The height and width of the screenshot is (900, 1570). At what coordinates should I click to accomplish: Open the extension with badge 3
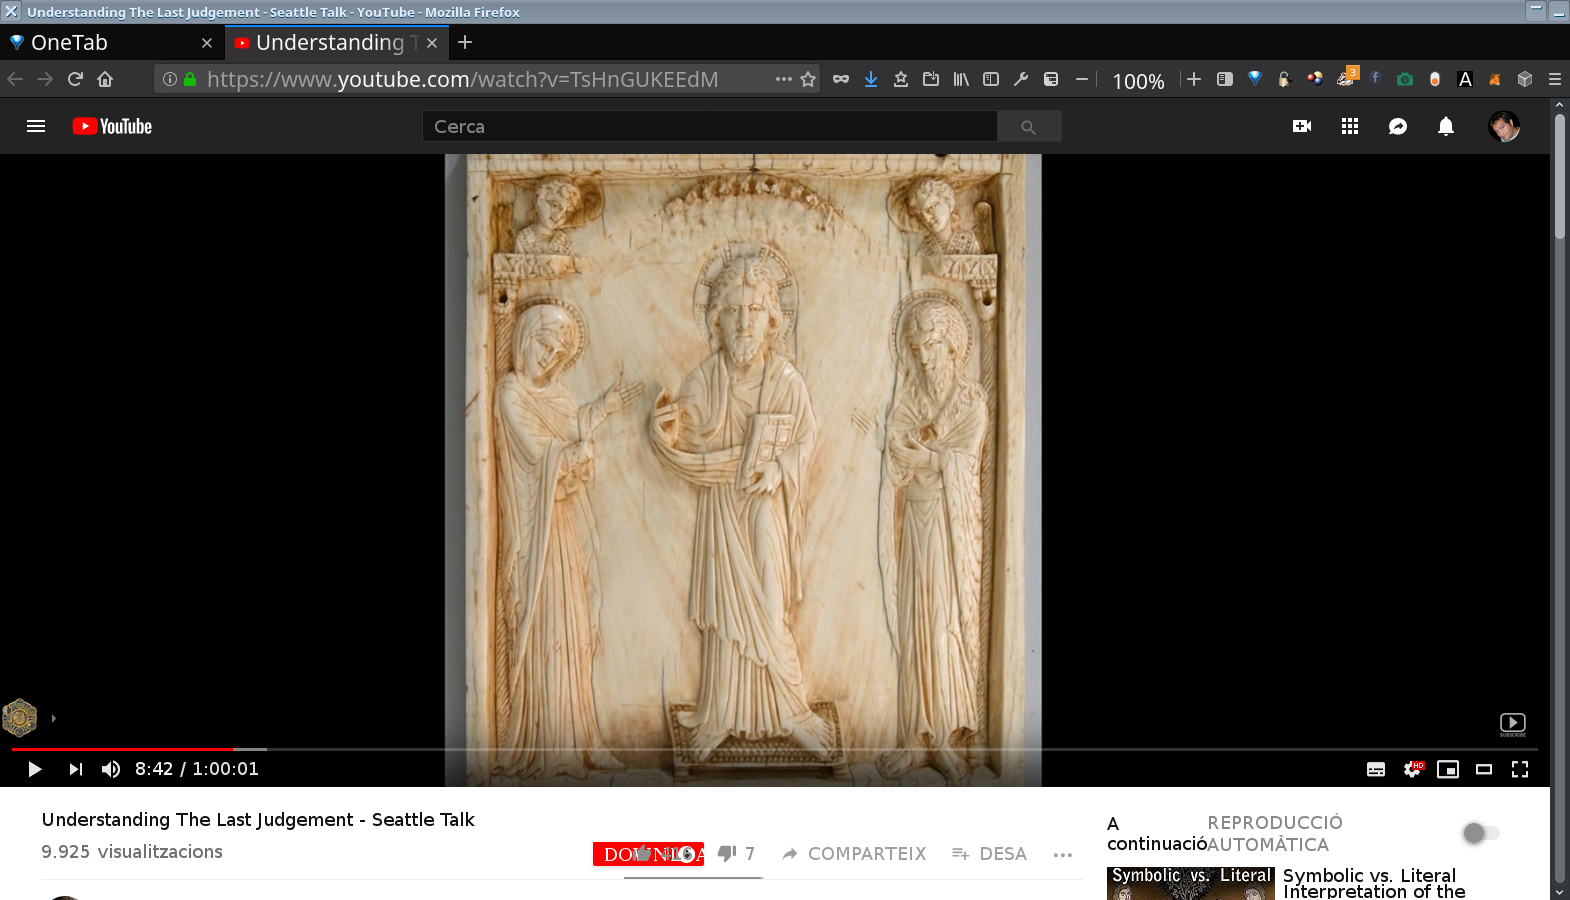(1346, 77)
